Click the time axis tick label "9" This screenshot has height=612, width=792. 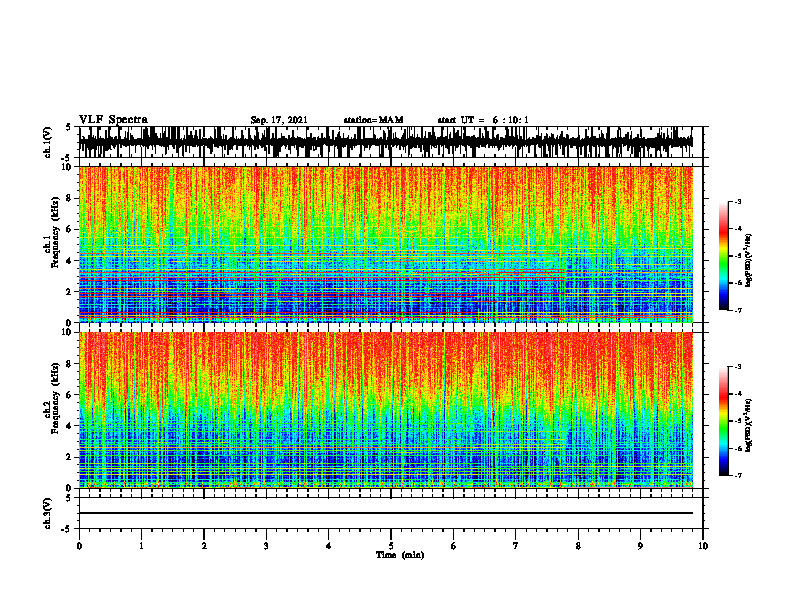[x=640, y=546]
